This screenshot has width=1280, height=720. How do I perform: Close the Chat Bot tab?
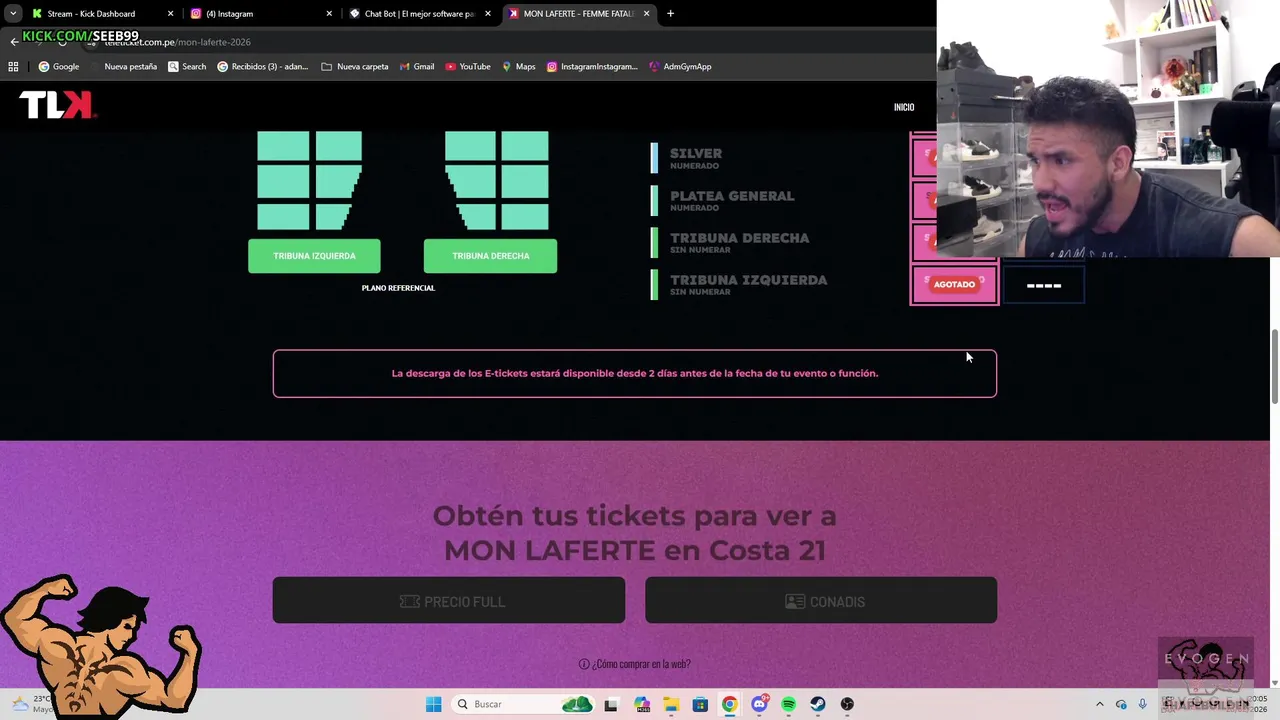coord(488,14)
